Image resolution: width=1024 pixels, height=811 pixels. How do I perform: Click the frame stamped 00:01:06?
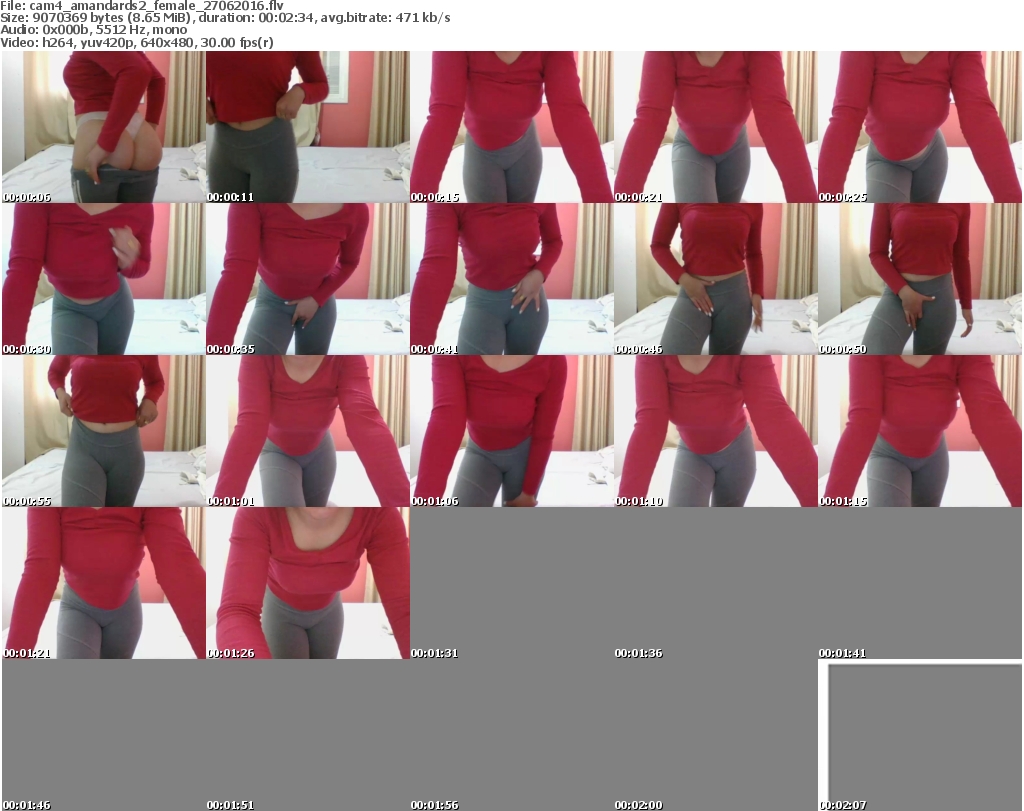511,431
